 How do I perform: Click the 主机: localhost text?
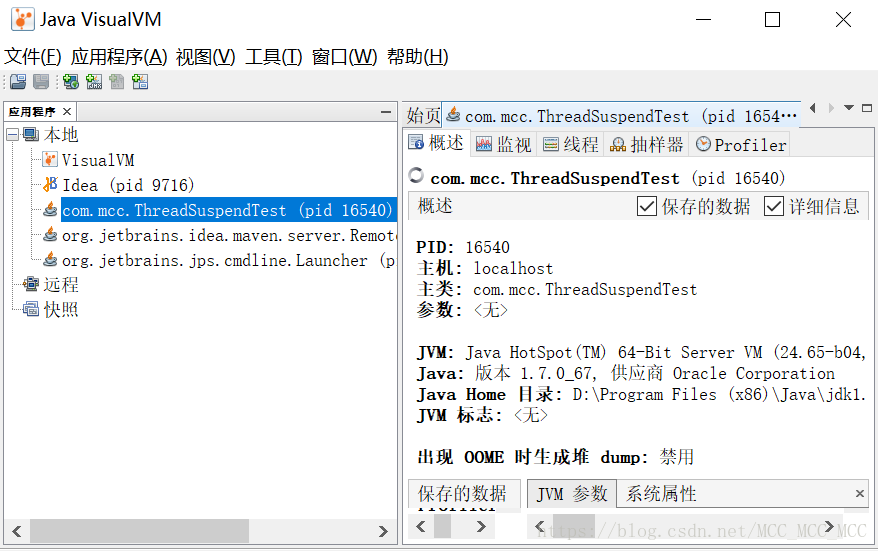(x=485, y=268)
